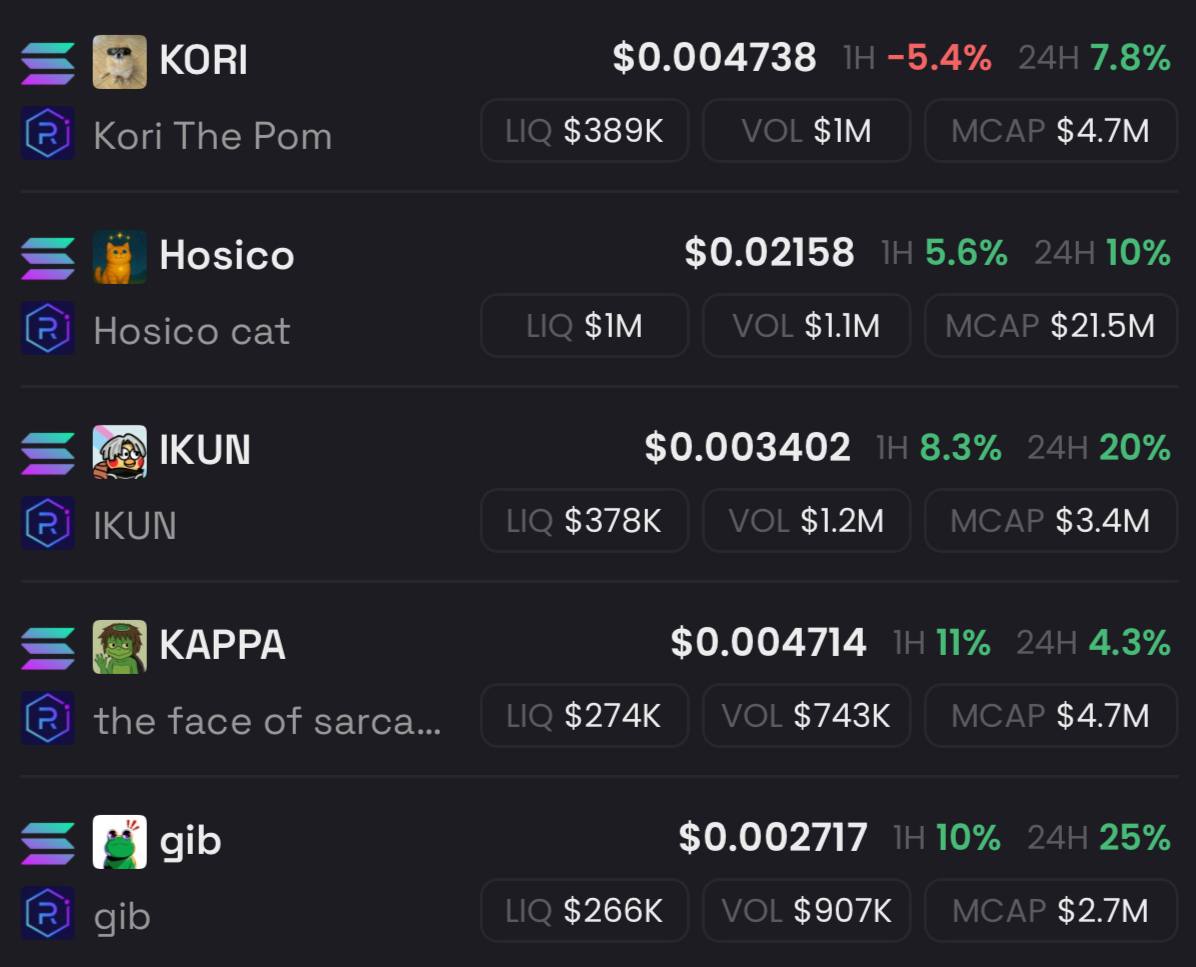Click the gib price $0.002717

pyautogui.click(x=773, y=837)
